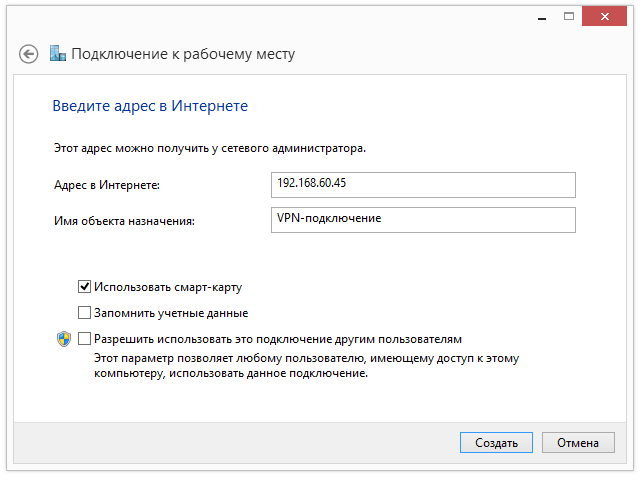Click the «Подключение к рабочему месту» title text
The height and width of the screenshot is (482, 642).
point(183,54)
